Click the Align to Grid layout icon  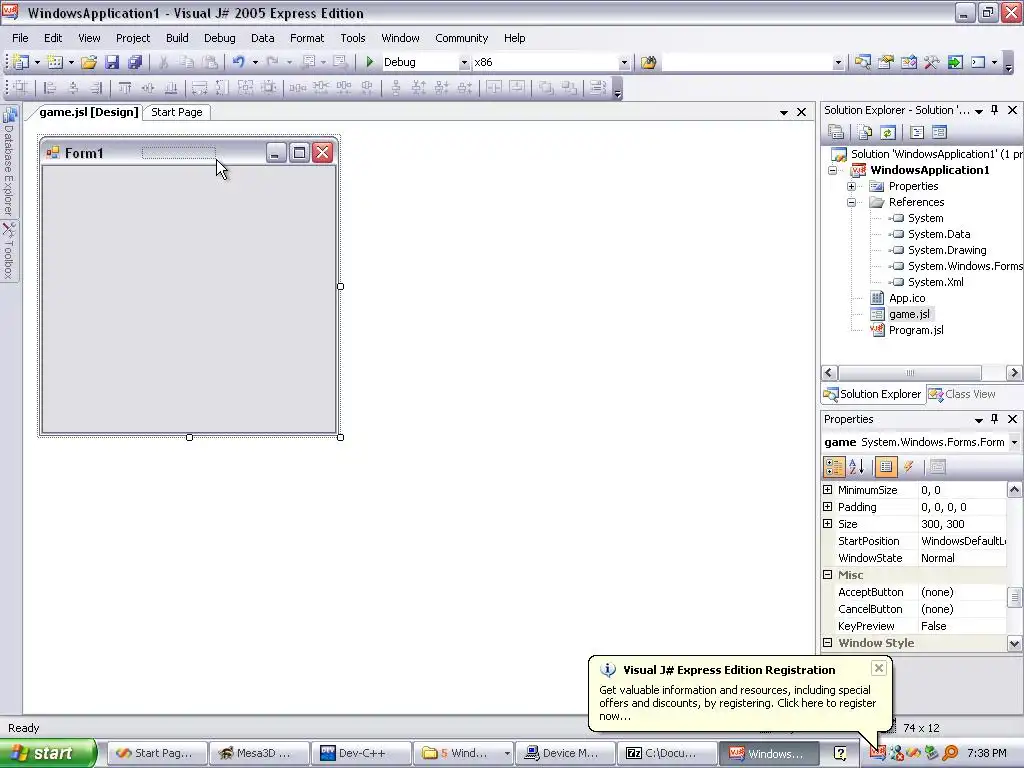coord(21,88)
